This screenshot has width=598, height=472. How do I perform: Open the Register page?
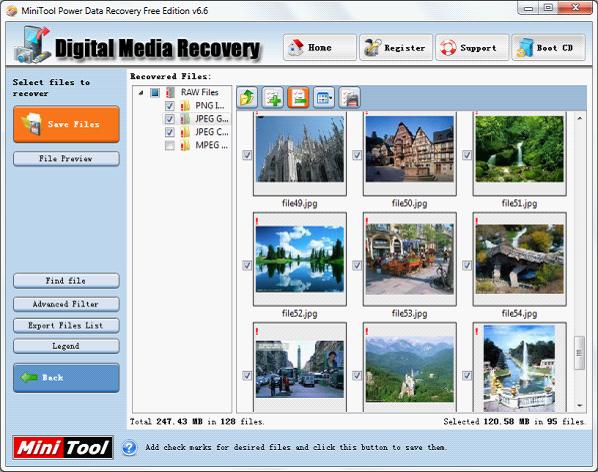point(396,48)
